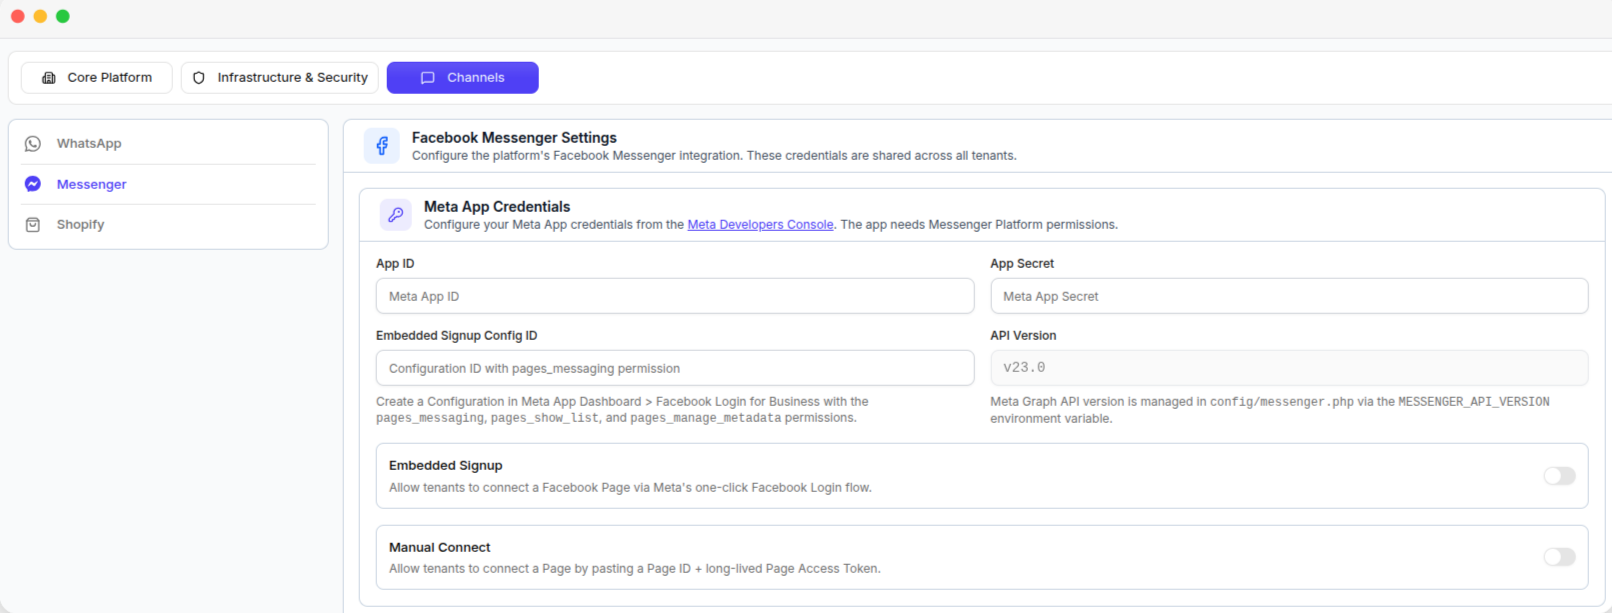Click the Messenger logo icon in sidebar
This screenshot has width=1613, height=614.
click(33, 185)
